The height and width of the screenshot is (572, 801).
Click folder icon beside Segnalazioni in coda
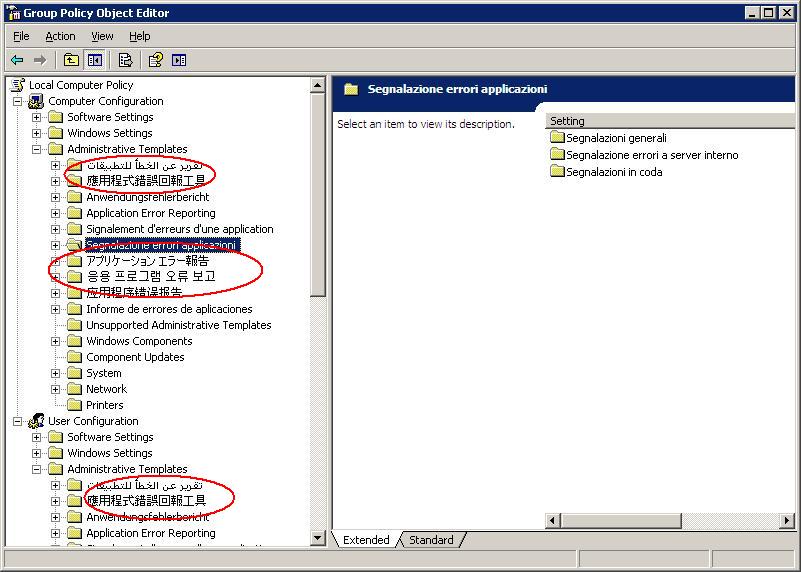[557, 171]
